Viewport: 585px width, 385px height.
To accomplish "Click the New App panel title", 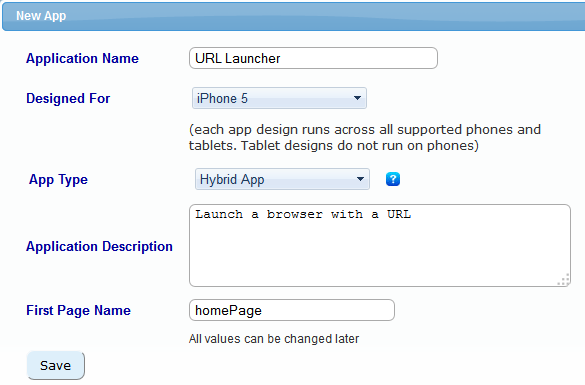I will click(x=41, y=16).
